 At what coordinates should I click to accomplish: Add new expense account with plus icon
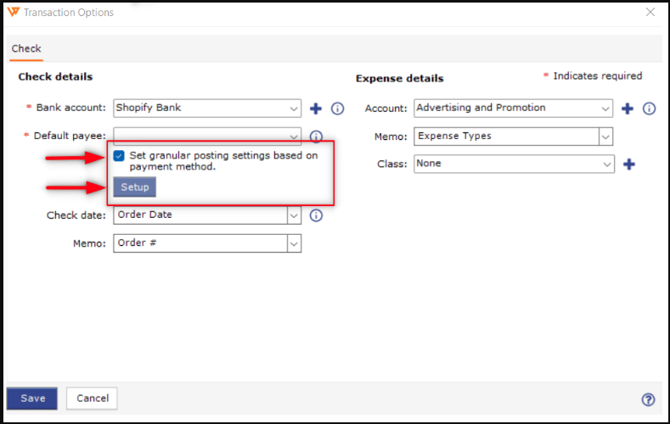628,108
